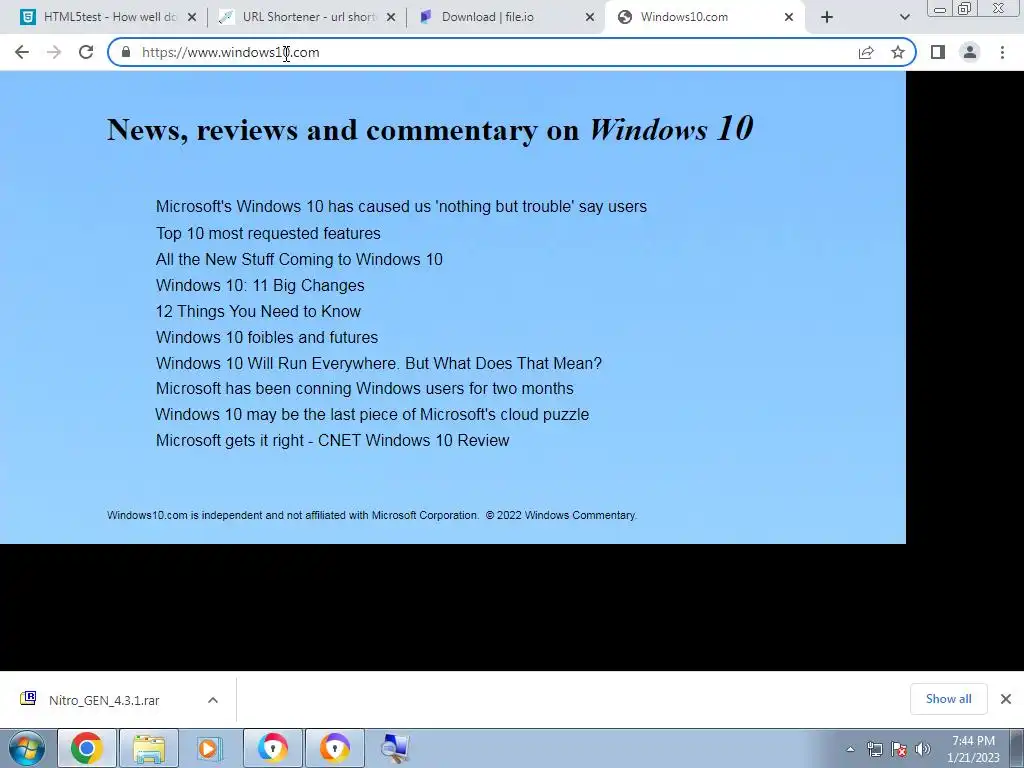Viewport: 1024px width, 768px height.
Task: Show hidden system tray icons
Action: [x=850, y=749]
